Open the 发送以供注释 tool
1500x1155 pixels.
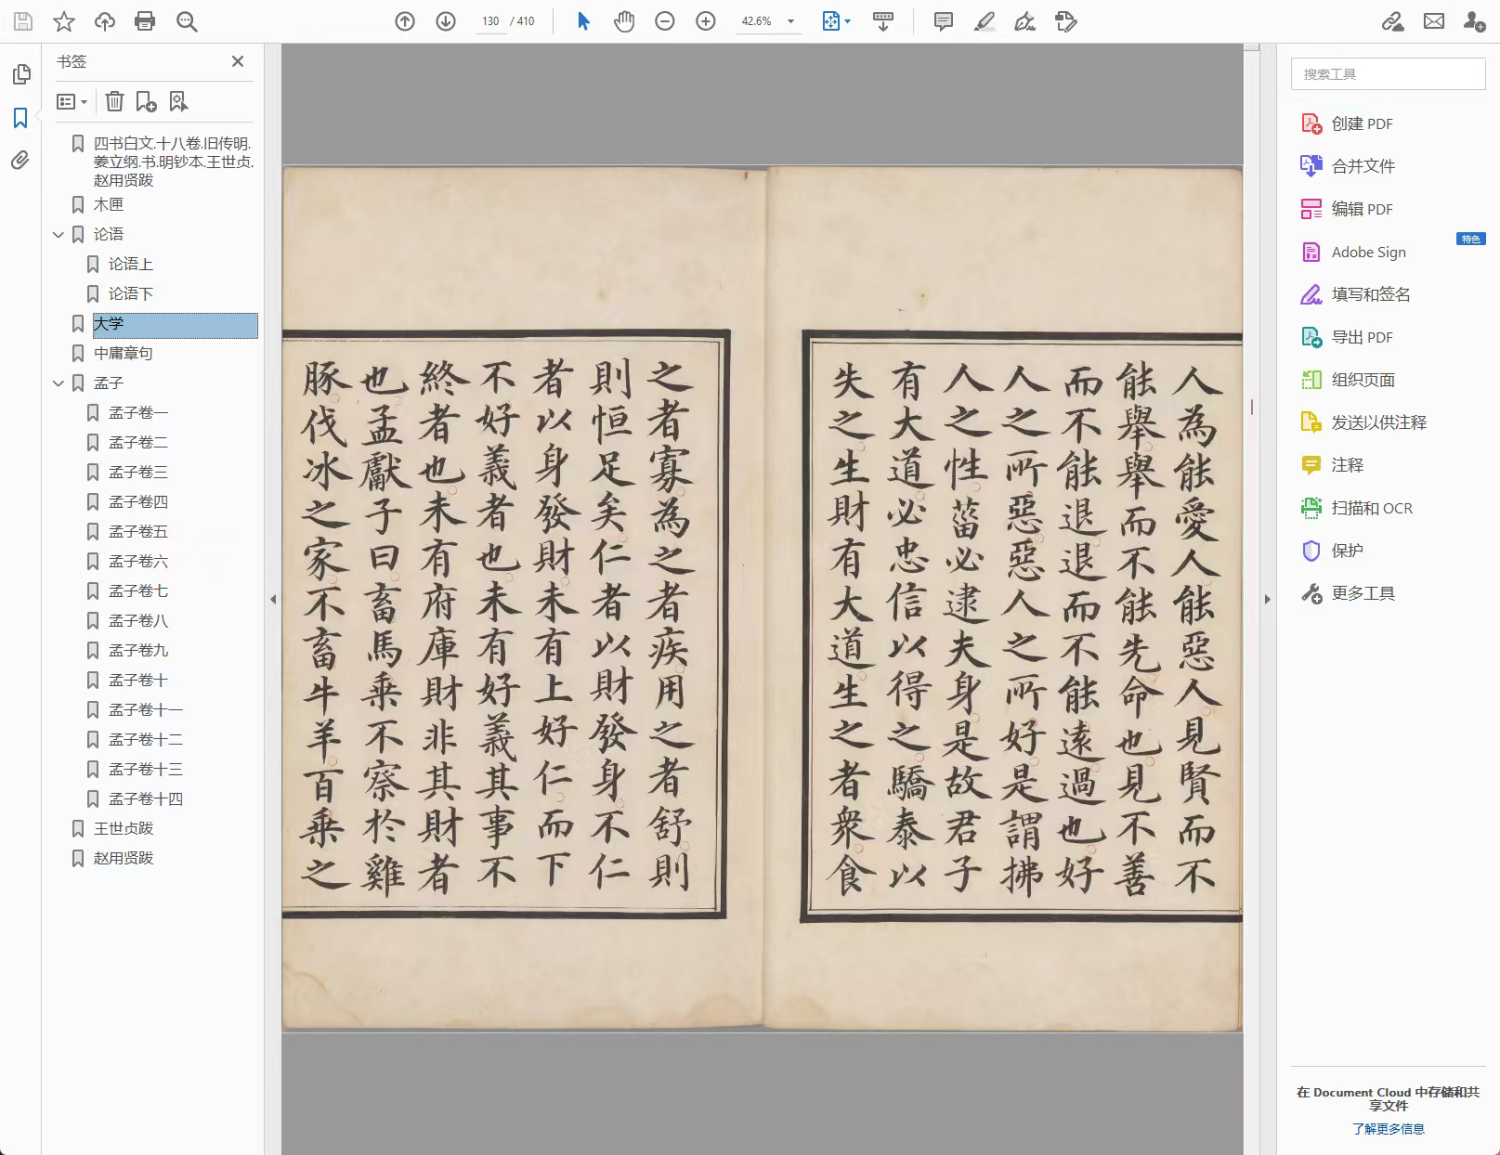coord(1363,423)
